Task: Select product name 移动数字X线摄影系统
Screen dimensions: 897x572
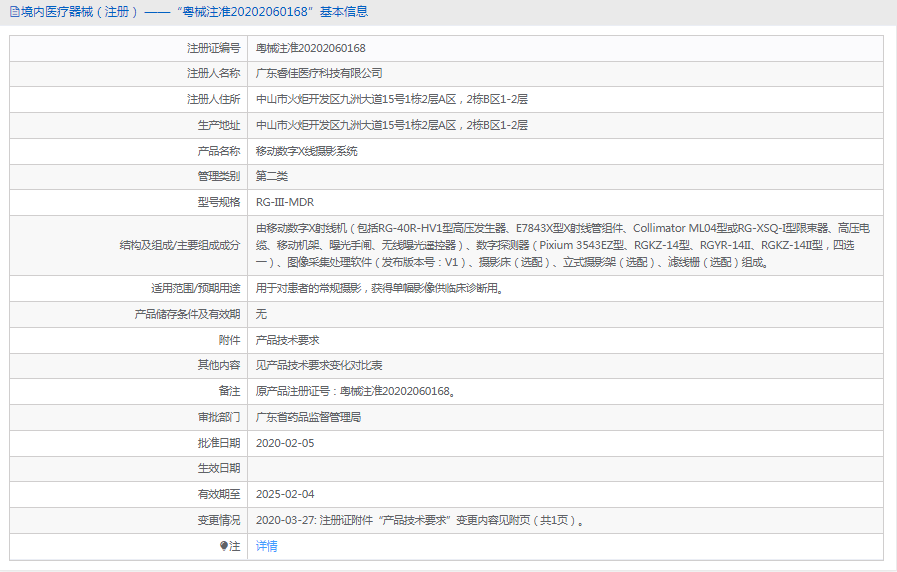Action: [307, 151]
